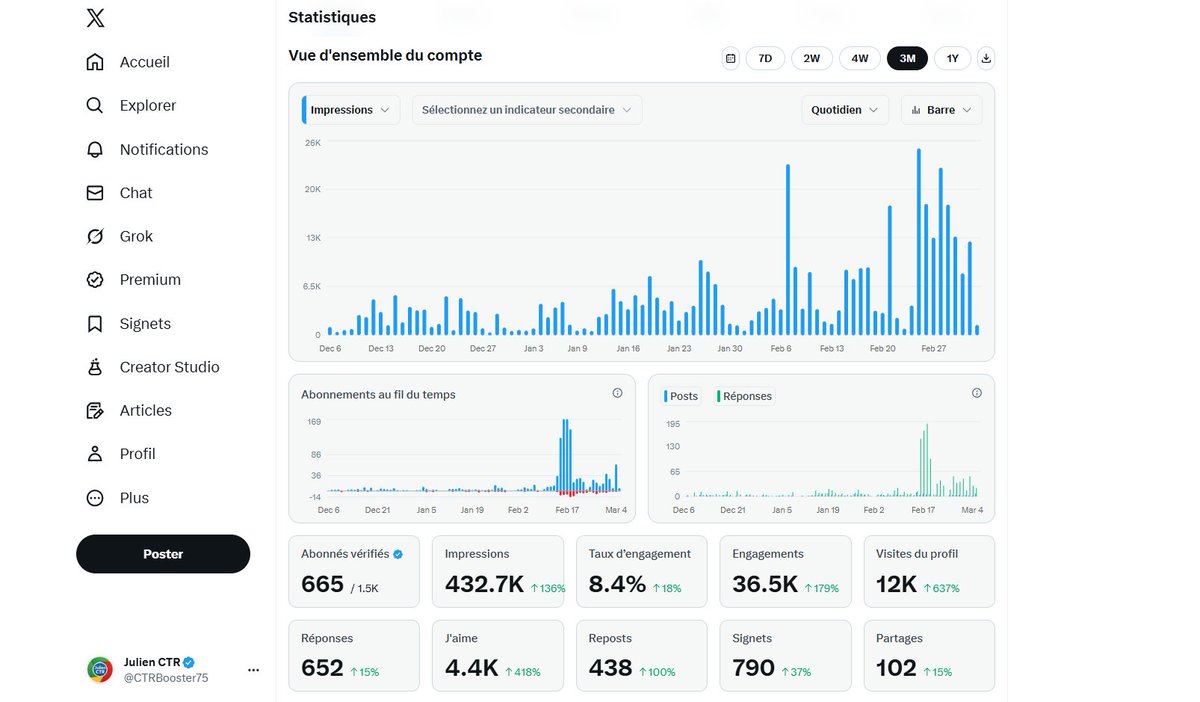Open the J'aime 4.4K stat card
1200x702 pixels.
coord(498,655)
